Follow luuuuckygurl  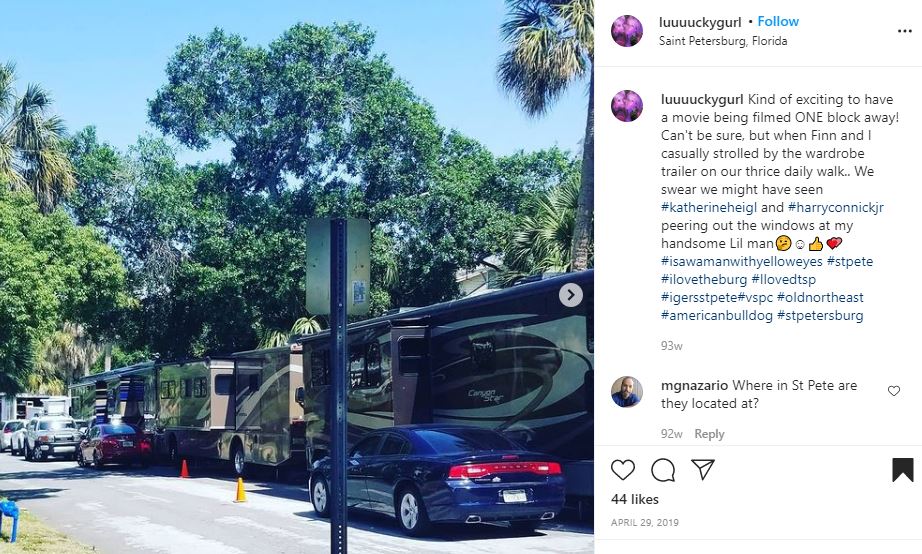778,21
